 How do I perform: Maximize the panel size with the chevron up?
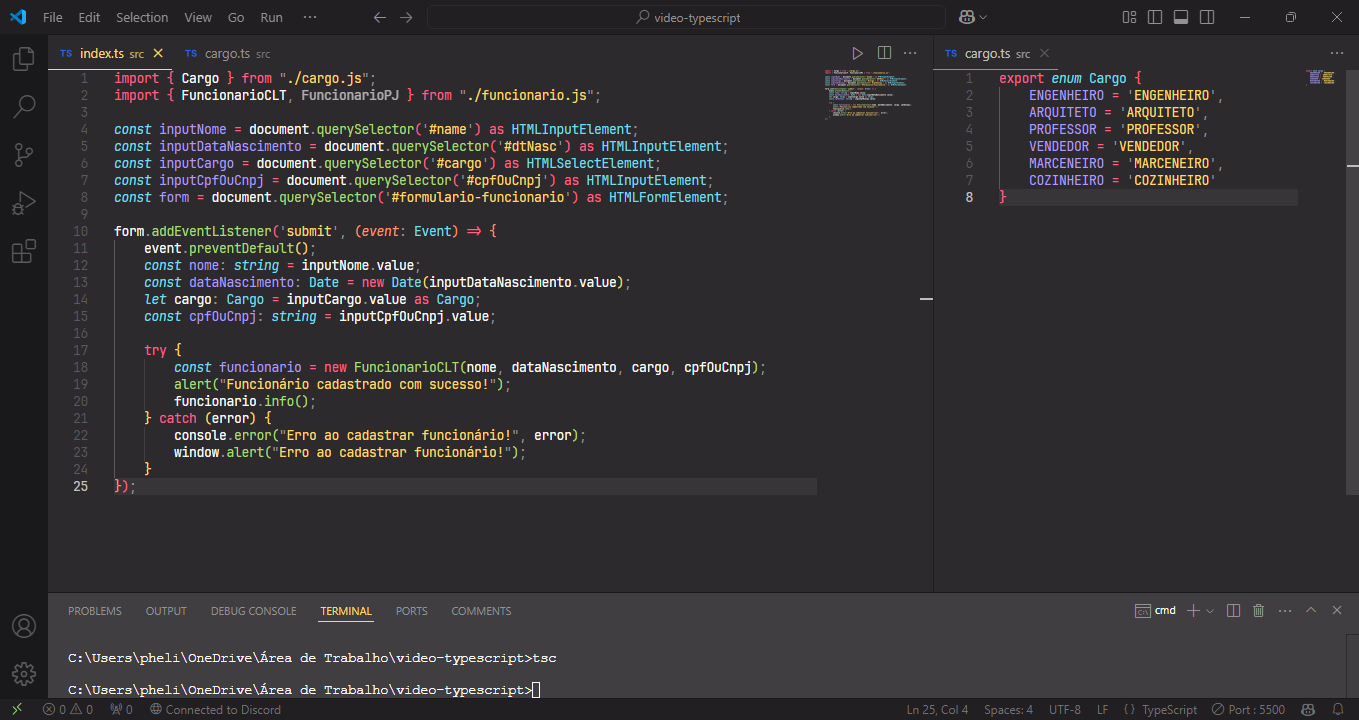tap(1310, 610)
